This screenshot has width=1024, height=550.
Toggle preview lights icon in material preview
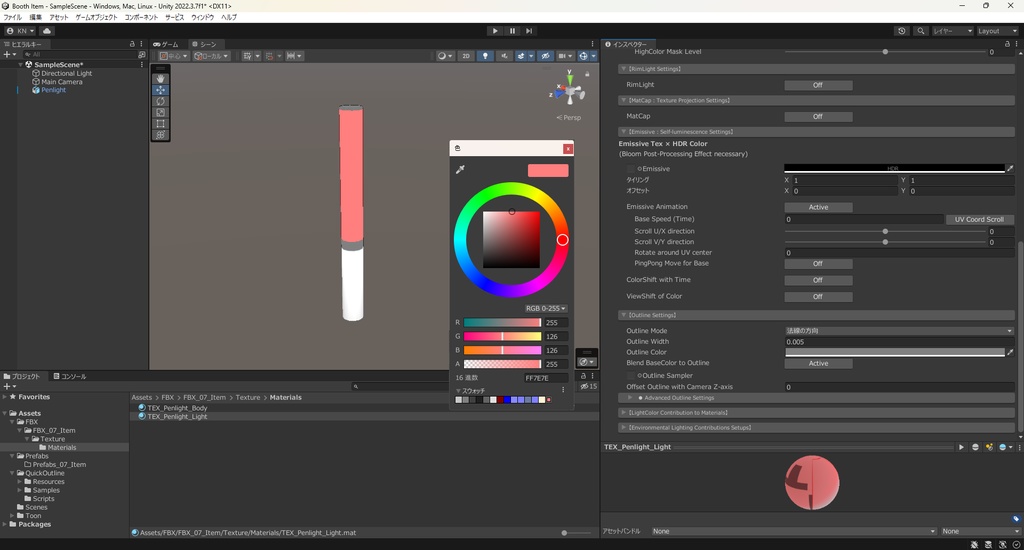989,447
